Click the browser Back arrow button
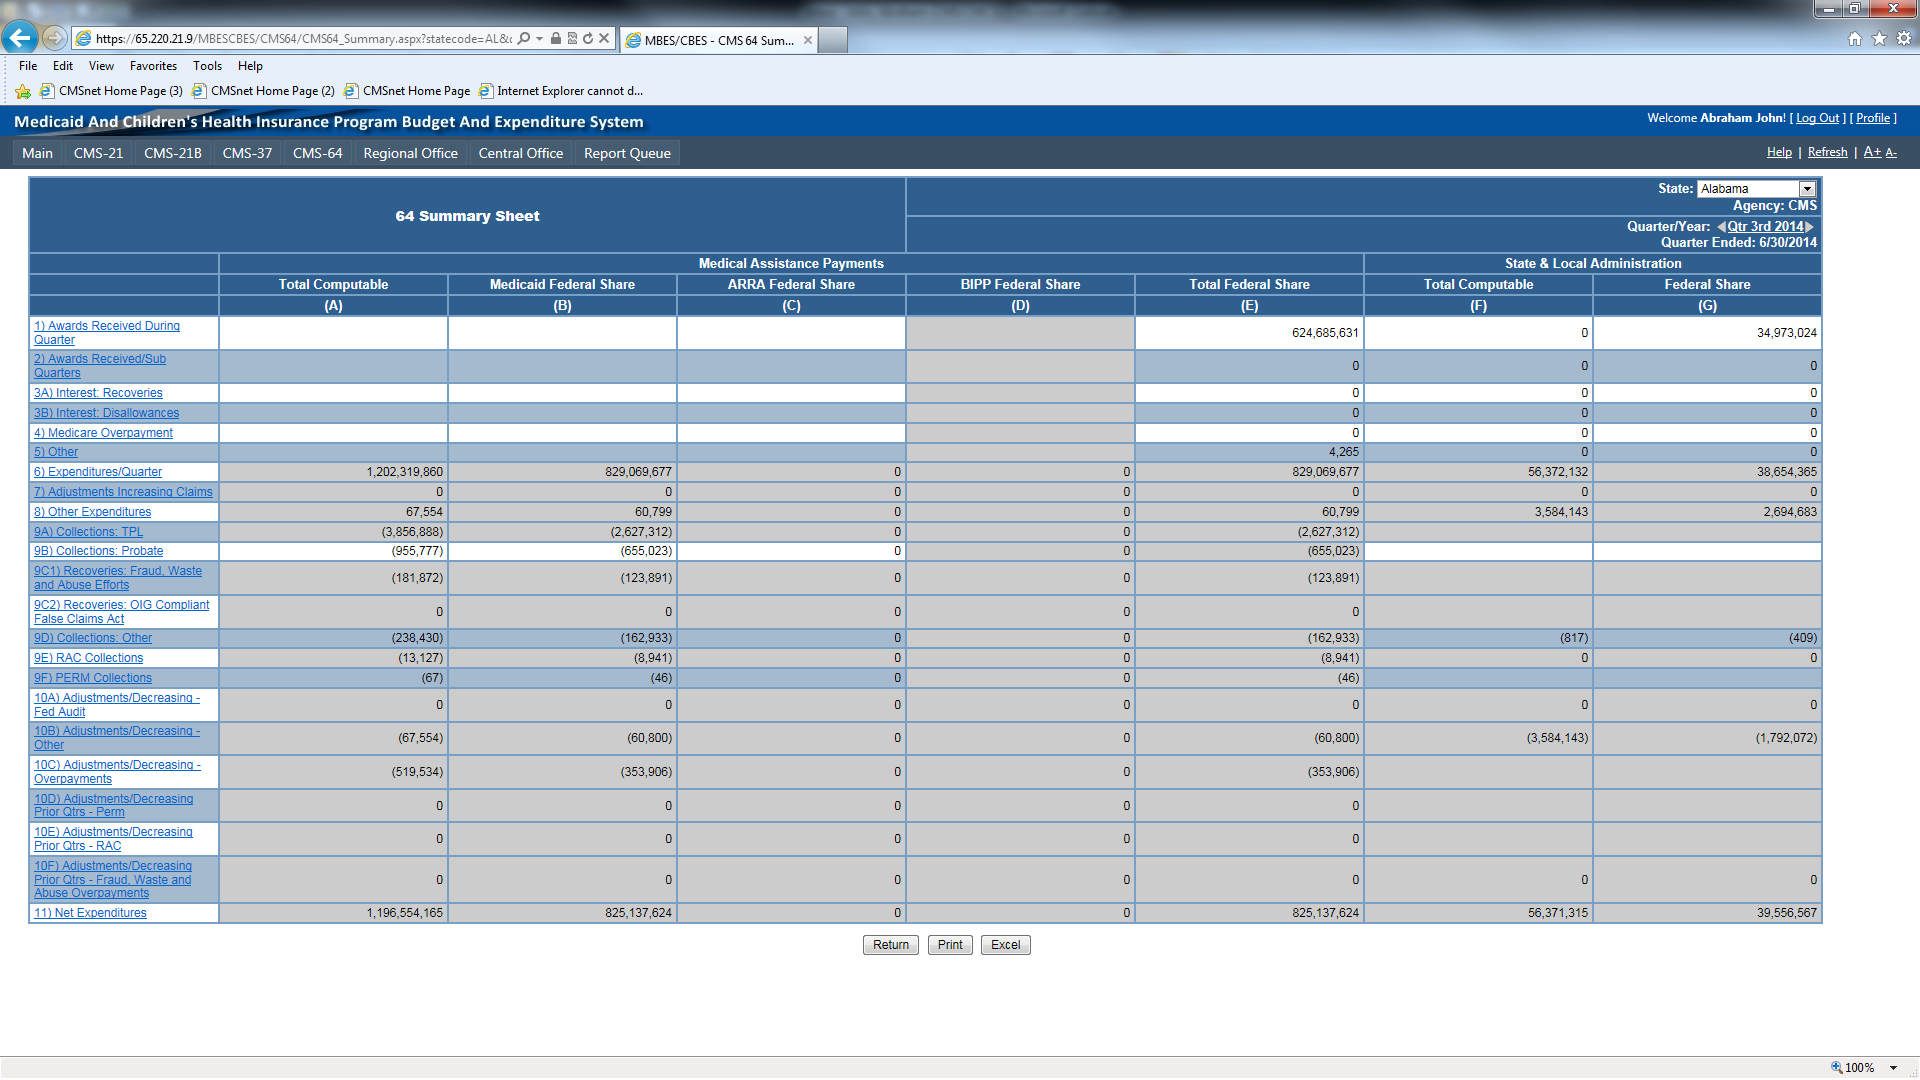This screenshot has width=1920, height=1080. point(20,38)
